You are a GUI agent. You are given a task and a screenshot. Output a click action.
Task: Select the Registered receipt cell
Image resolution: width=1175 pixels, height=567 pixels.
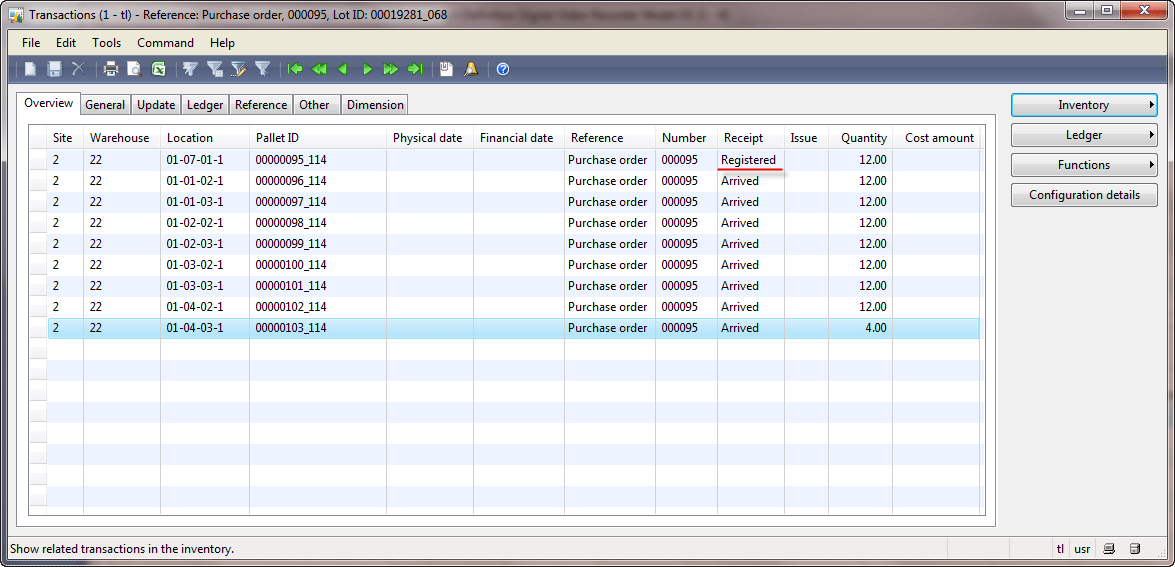[750, 160]
